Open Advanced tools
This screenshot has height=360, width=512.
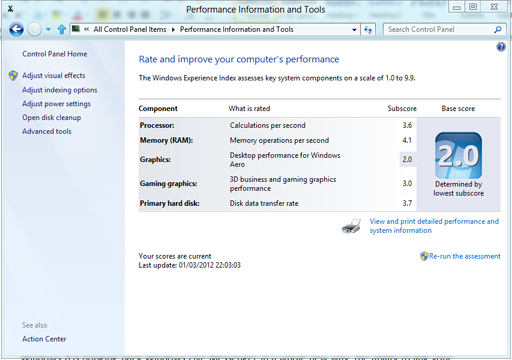[x=47, y=131]
